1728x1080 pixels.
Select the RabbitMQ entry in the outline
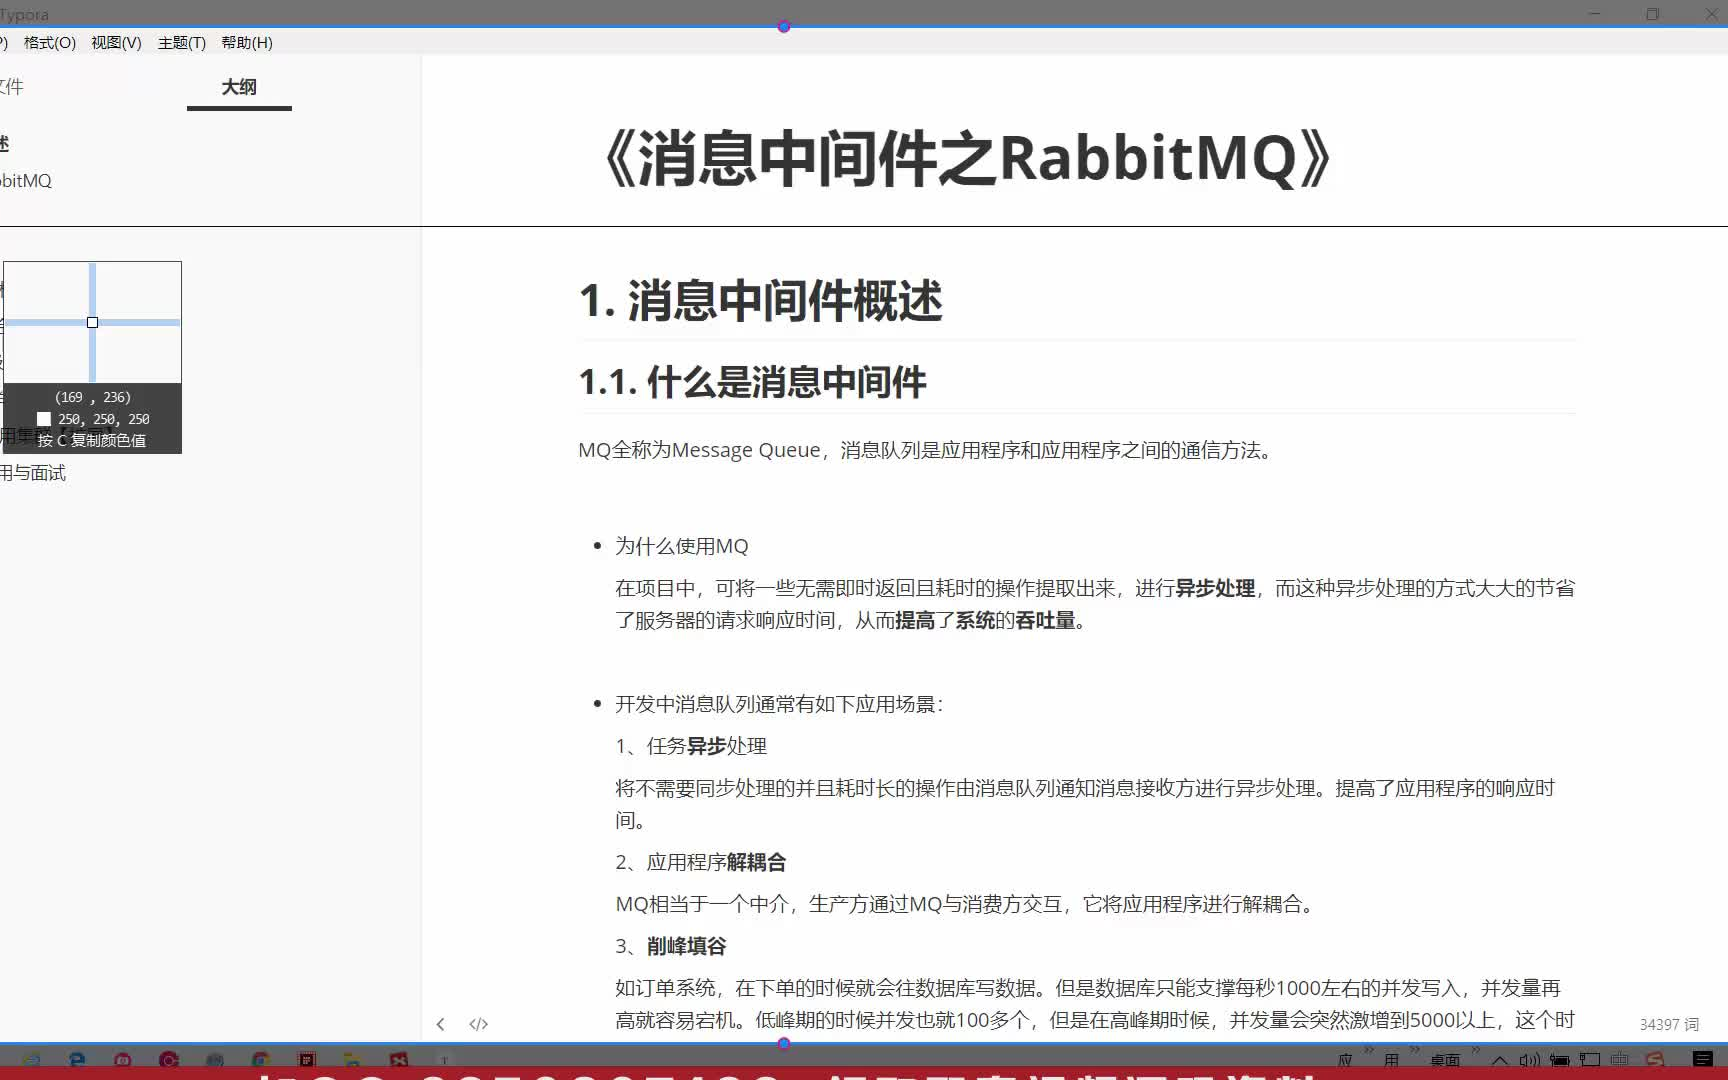26,181
